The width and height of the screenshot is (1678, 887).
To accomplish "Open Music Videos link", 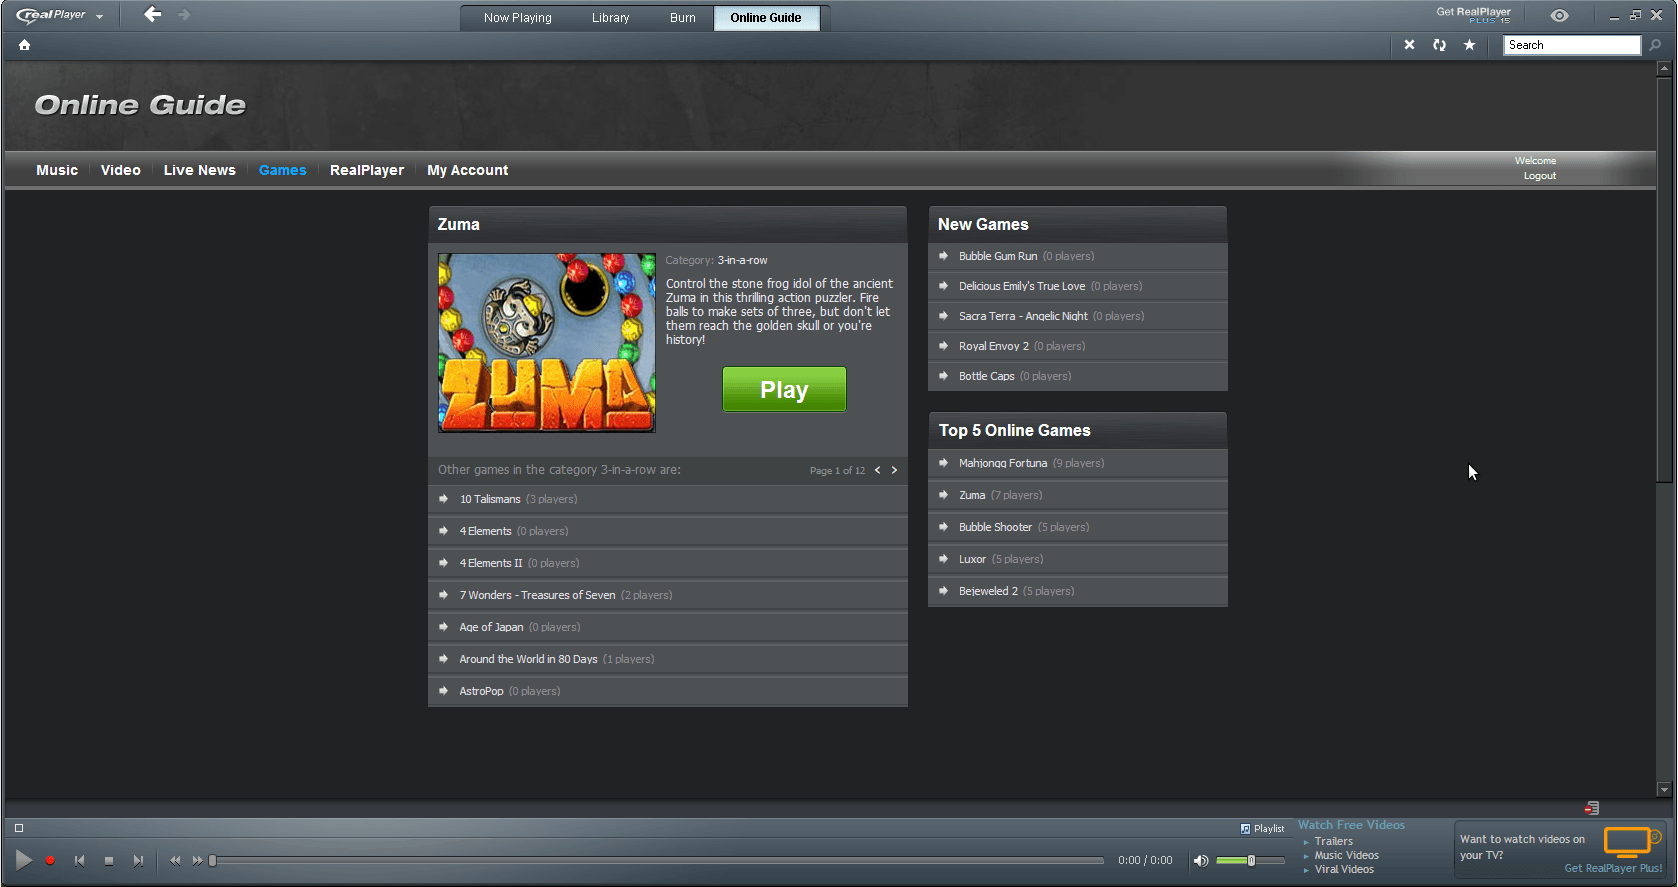I will (x=1346, y=855).
